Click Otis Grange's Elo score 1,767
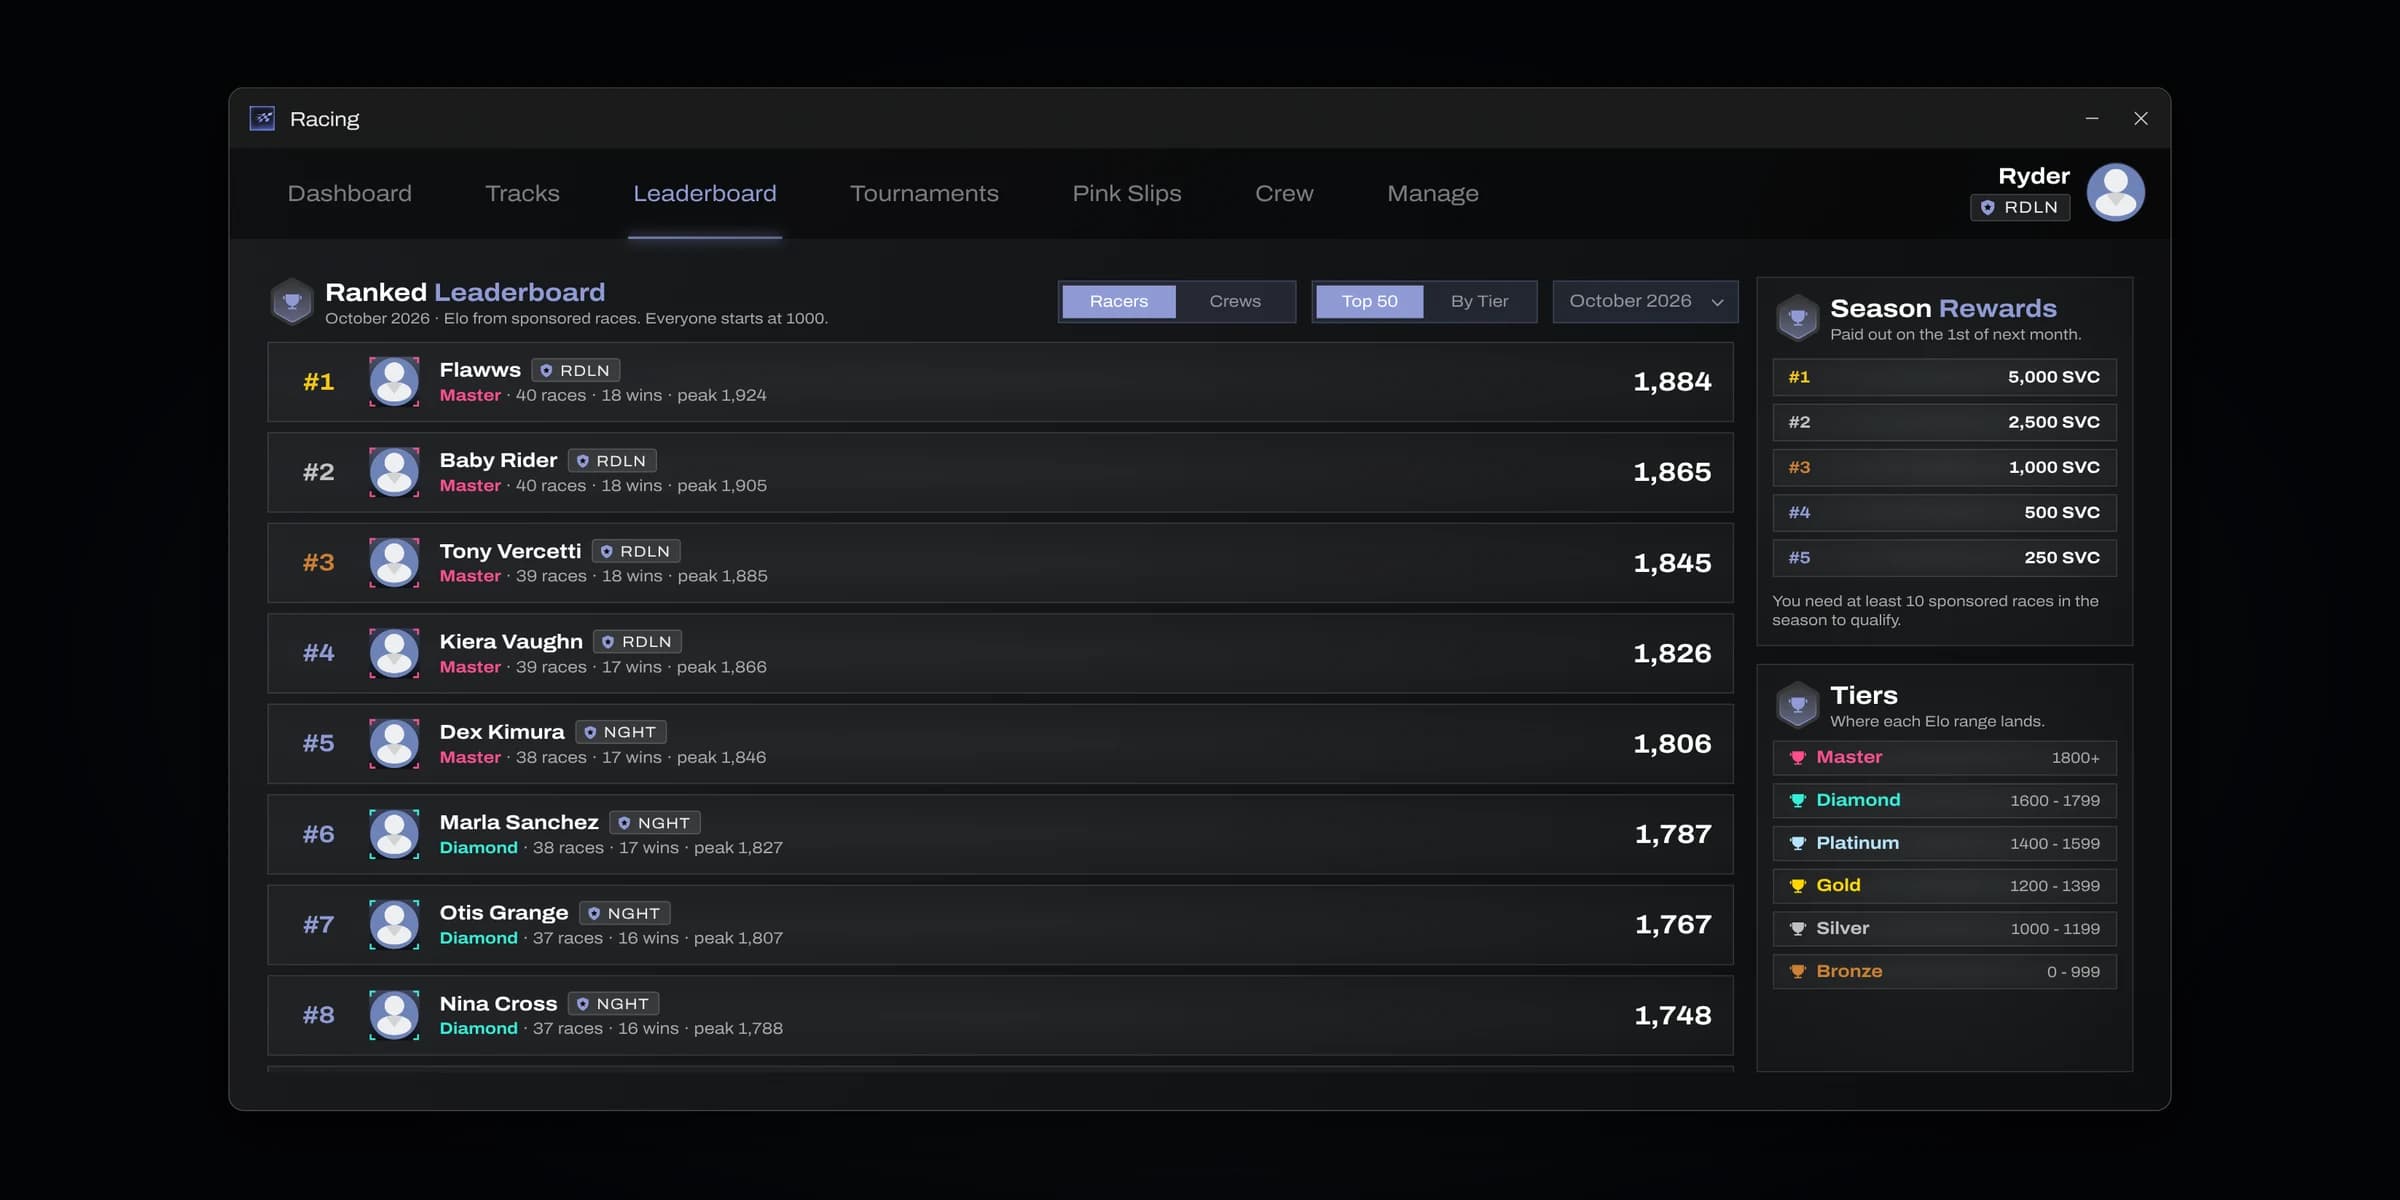Image resolution: width=2400 pixels, height=1200 pixels. pyautogui.click(x=1672, y=924)
